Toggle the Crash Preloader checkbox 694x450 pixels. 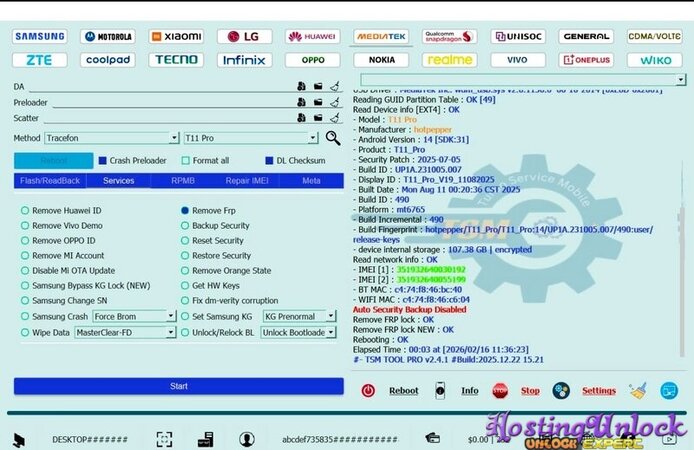tap(102, 160)
